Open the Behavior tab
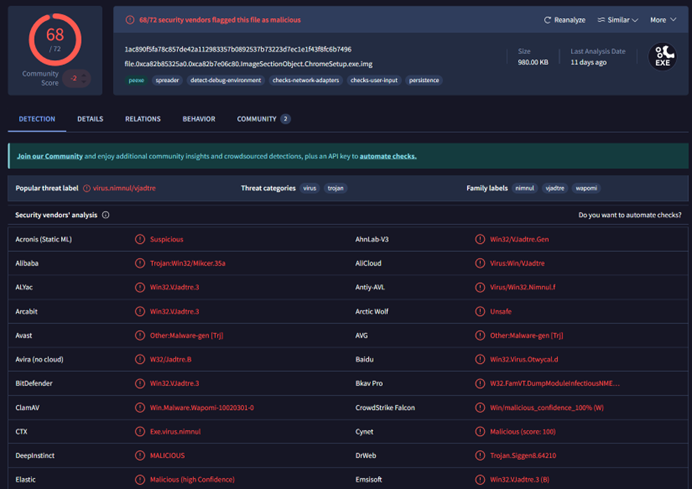Image resolution: width=692 pixels, height=489 pixels. tap(199, 119)
